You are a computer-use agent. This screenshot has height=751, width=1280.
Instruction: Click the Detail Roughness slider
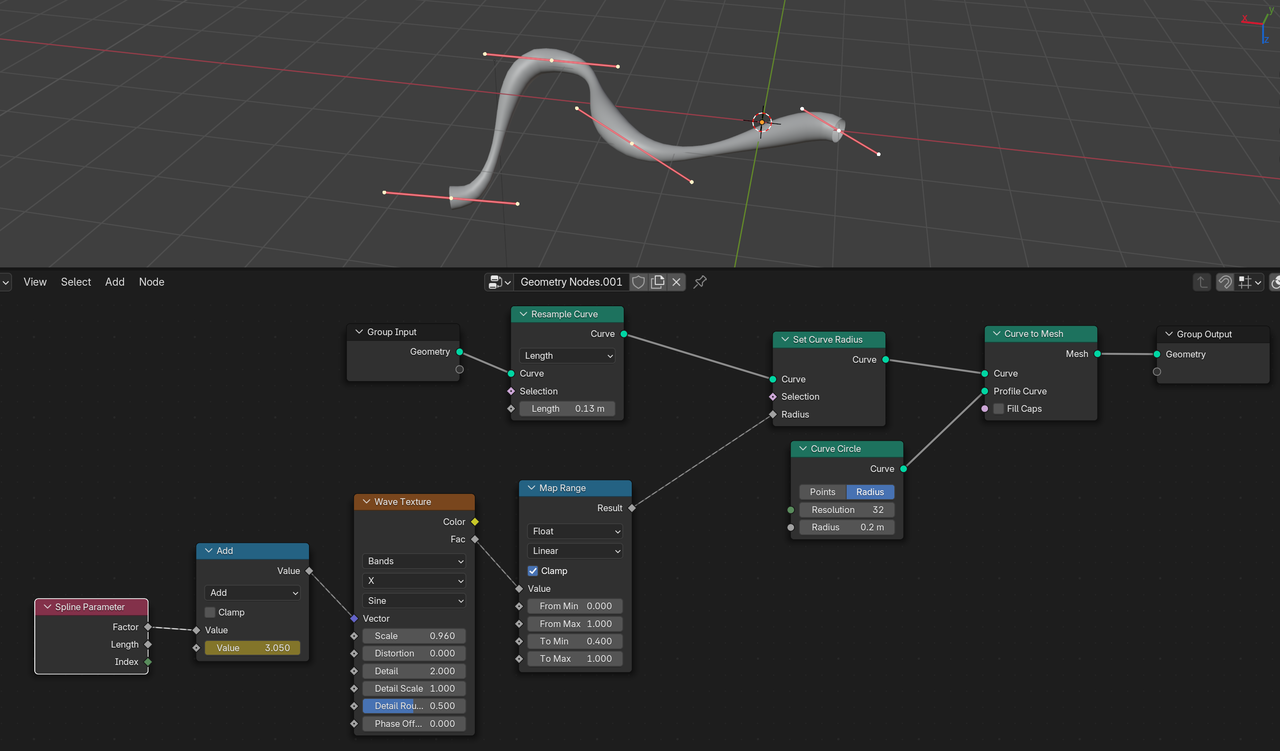point(414,706)
